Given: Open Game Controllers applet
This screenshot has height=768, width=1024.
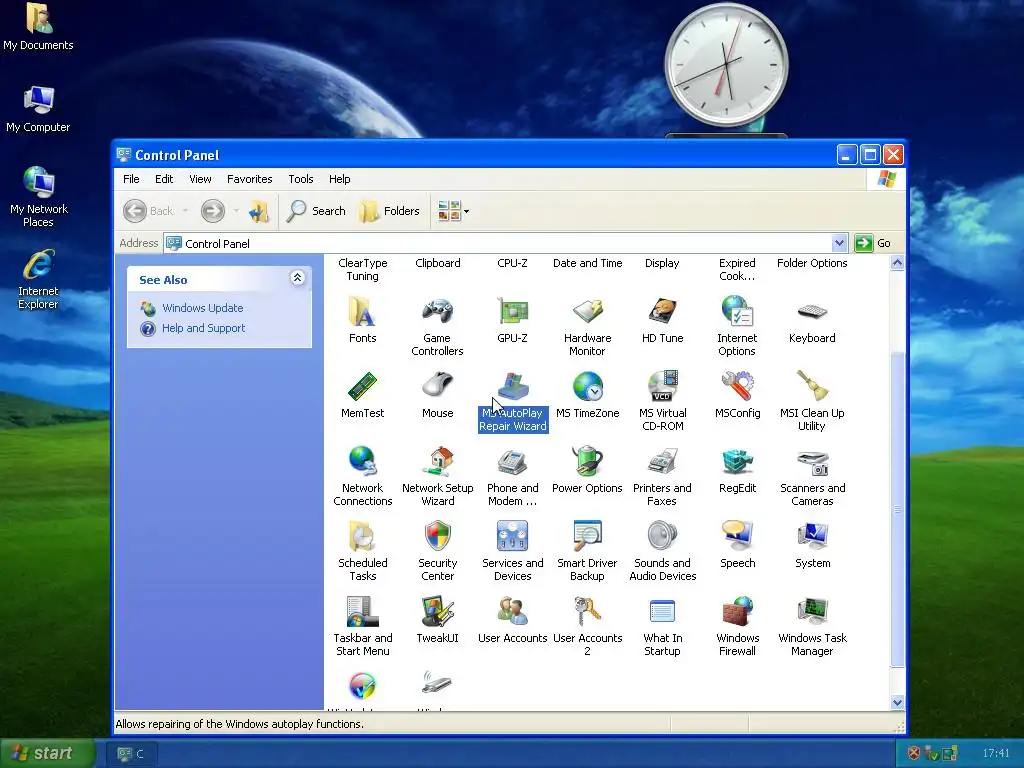Looking at the screenshot, I should (x=437, y=312).
